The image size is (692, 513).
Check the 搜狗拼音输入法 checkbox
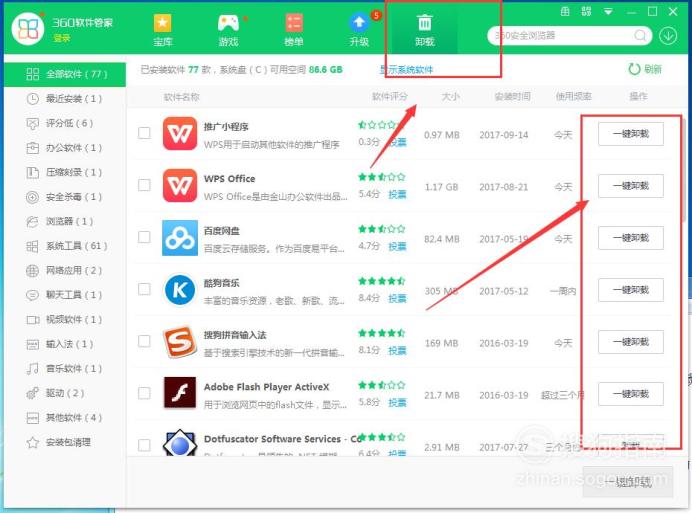point(144,341)
